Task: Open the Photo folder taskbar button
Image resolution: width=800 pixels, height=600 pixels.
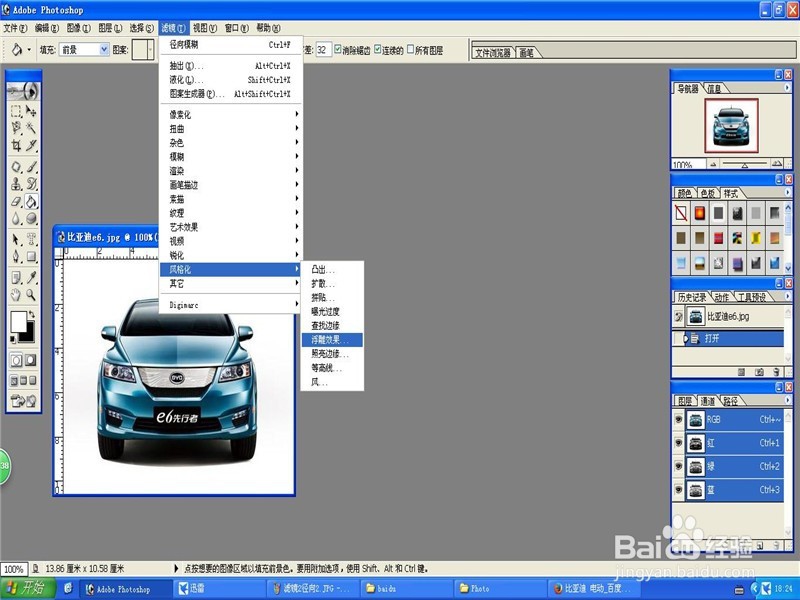Action: [x=499, y=589]
